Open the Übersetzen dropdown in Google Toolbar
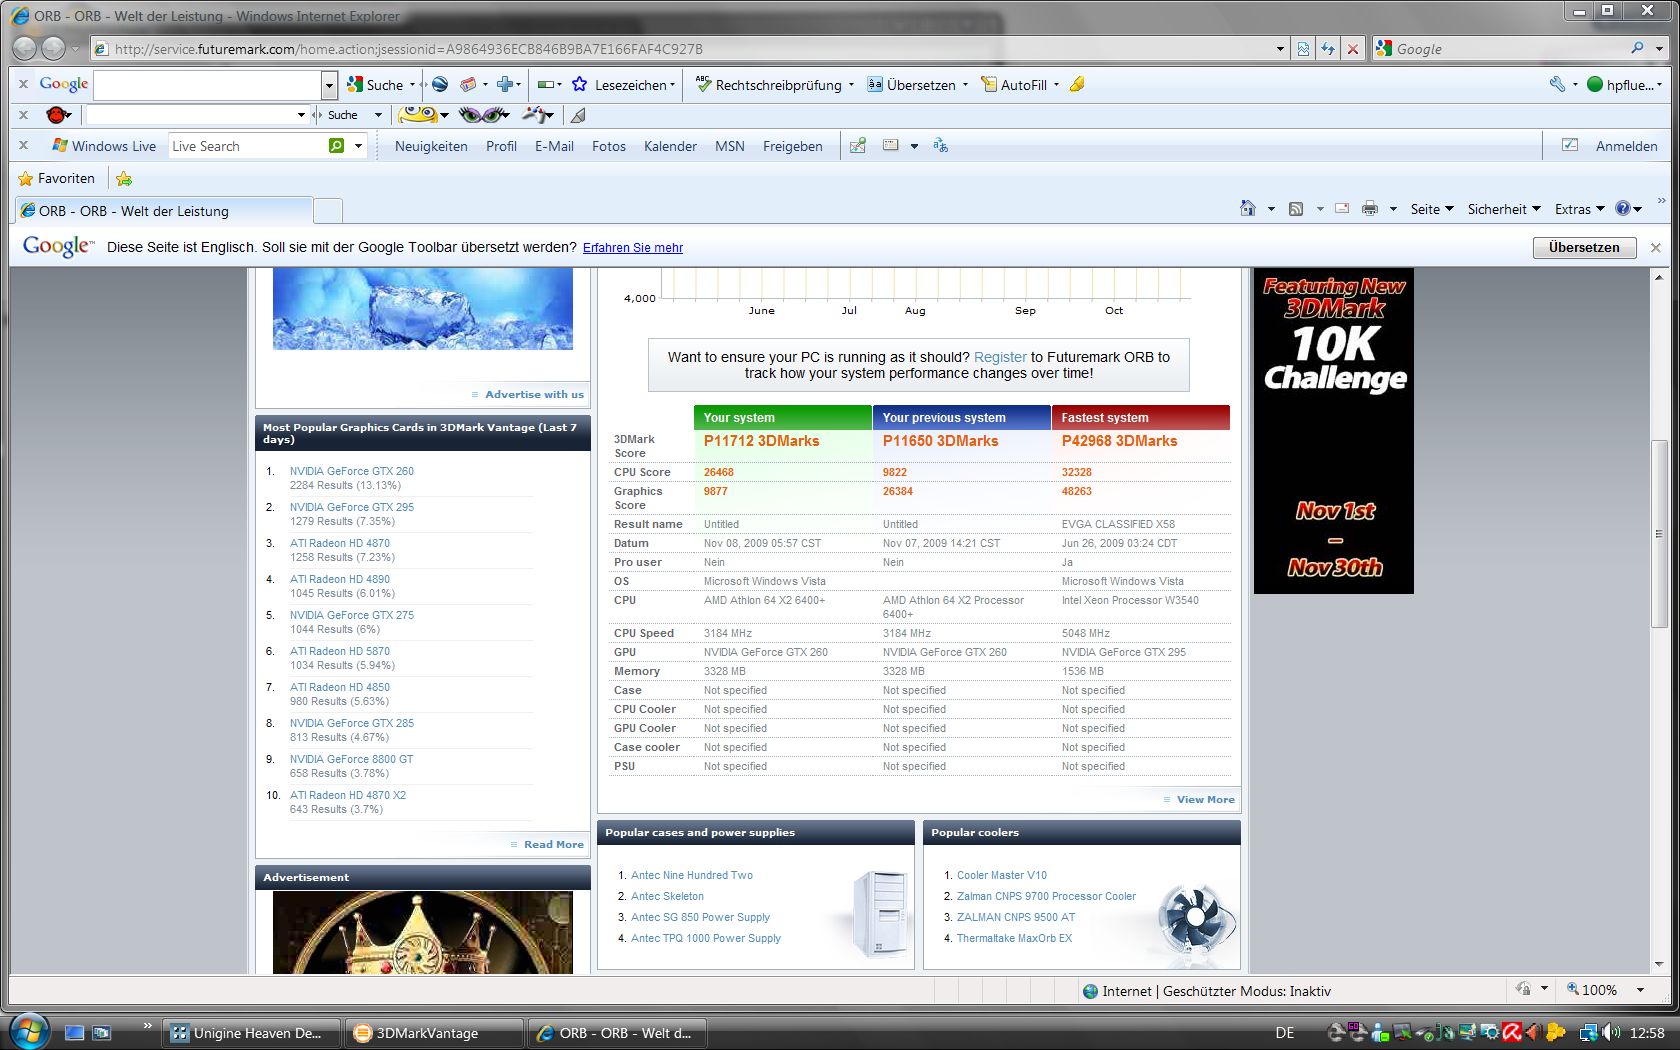The width and height of the screenshot is (1680, 1050). [x=965, y=85]
